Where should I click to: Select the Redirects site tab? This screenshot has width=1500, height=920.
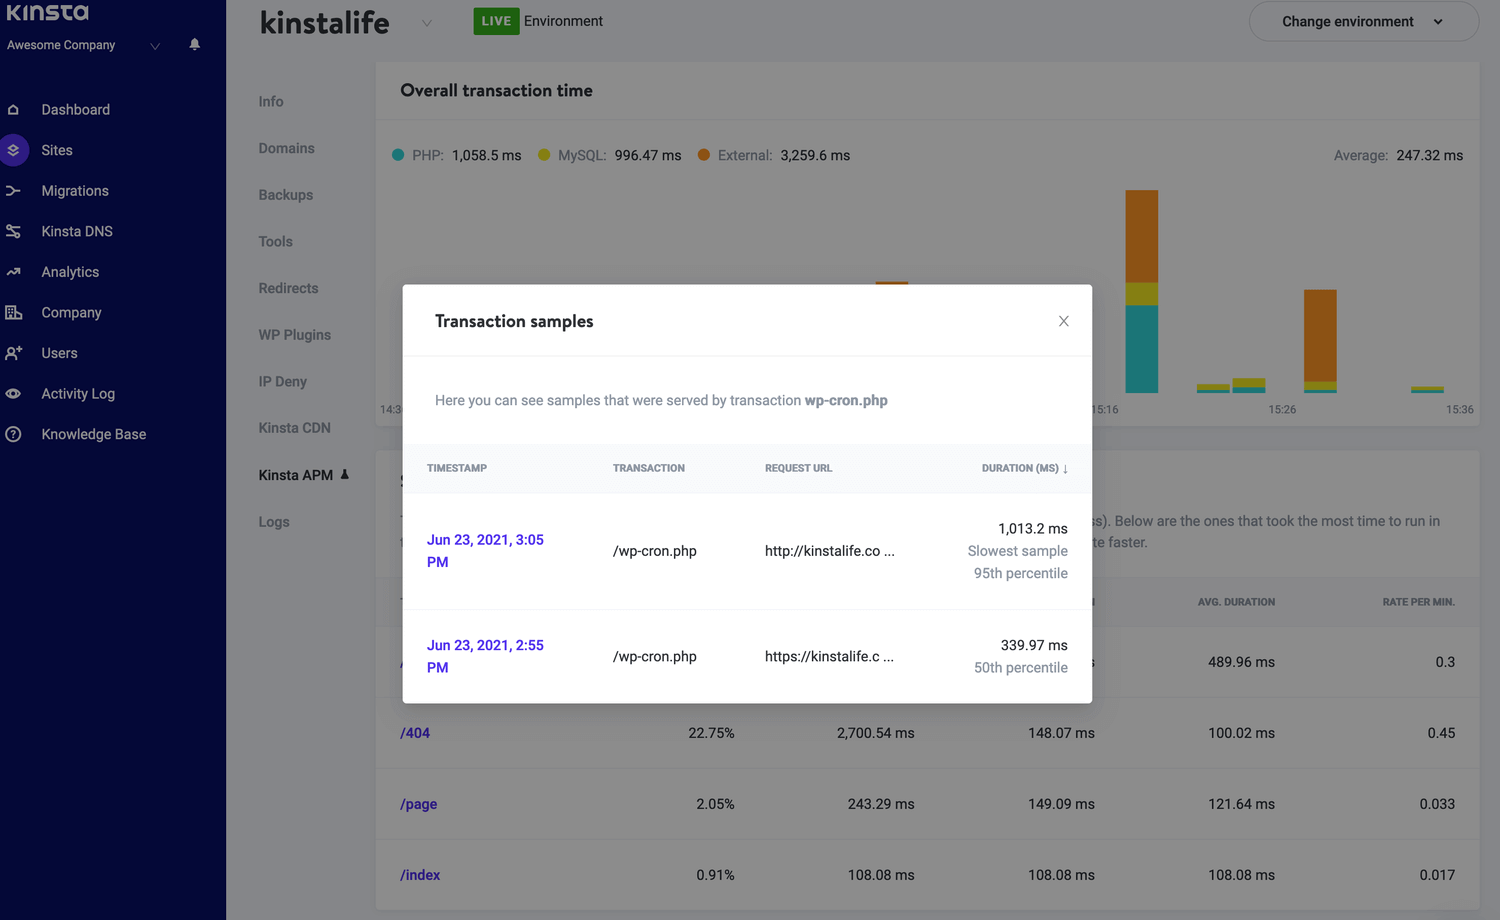point(288,288)
